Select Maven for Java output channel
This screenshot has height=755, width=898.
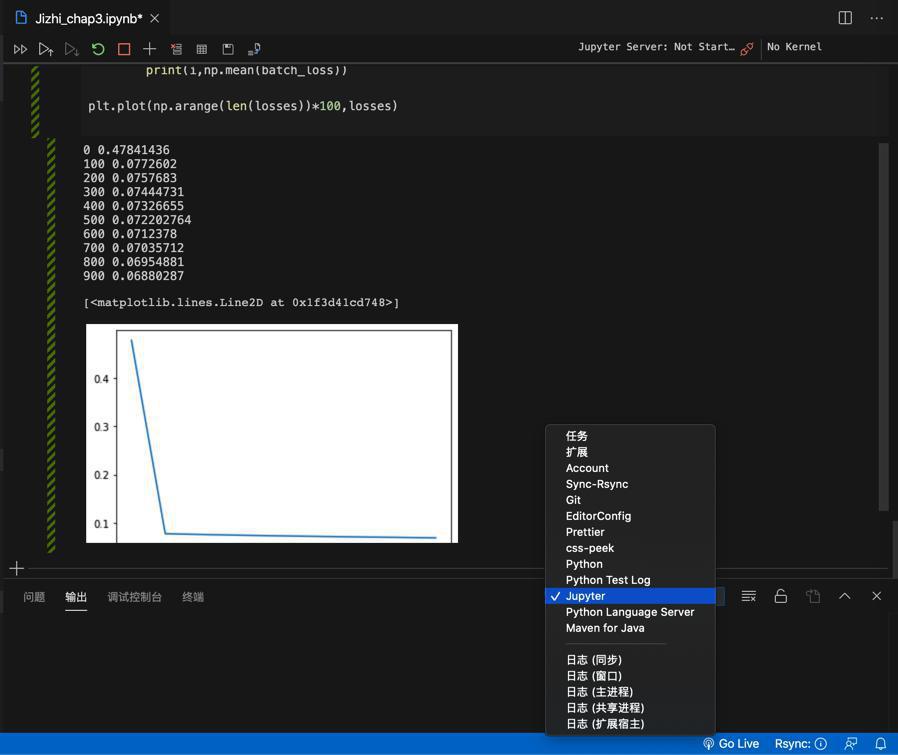pyautogui.click(x=631, y=628)
